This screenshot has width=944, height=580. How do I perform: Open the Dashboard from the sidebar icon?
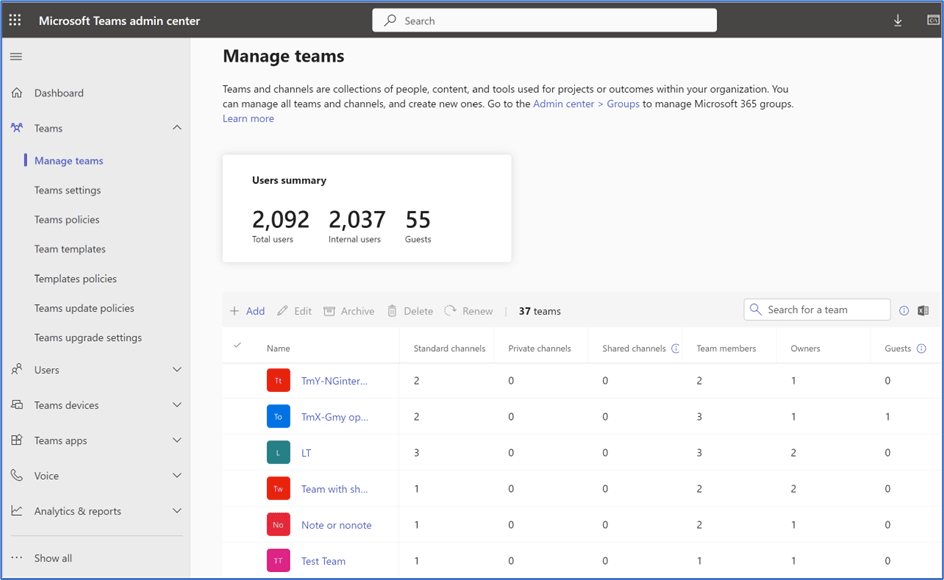pyautogui.click(x=16, y=91)
